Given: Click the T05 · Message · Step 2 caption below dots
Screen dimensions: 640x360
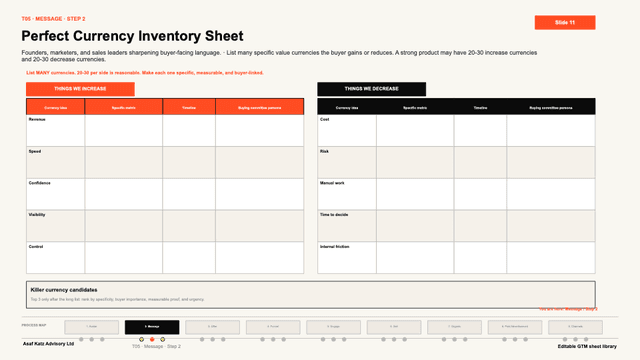Looking at the screenshot, I should click(156, 346).
